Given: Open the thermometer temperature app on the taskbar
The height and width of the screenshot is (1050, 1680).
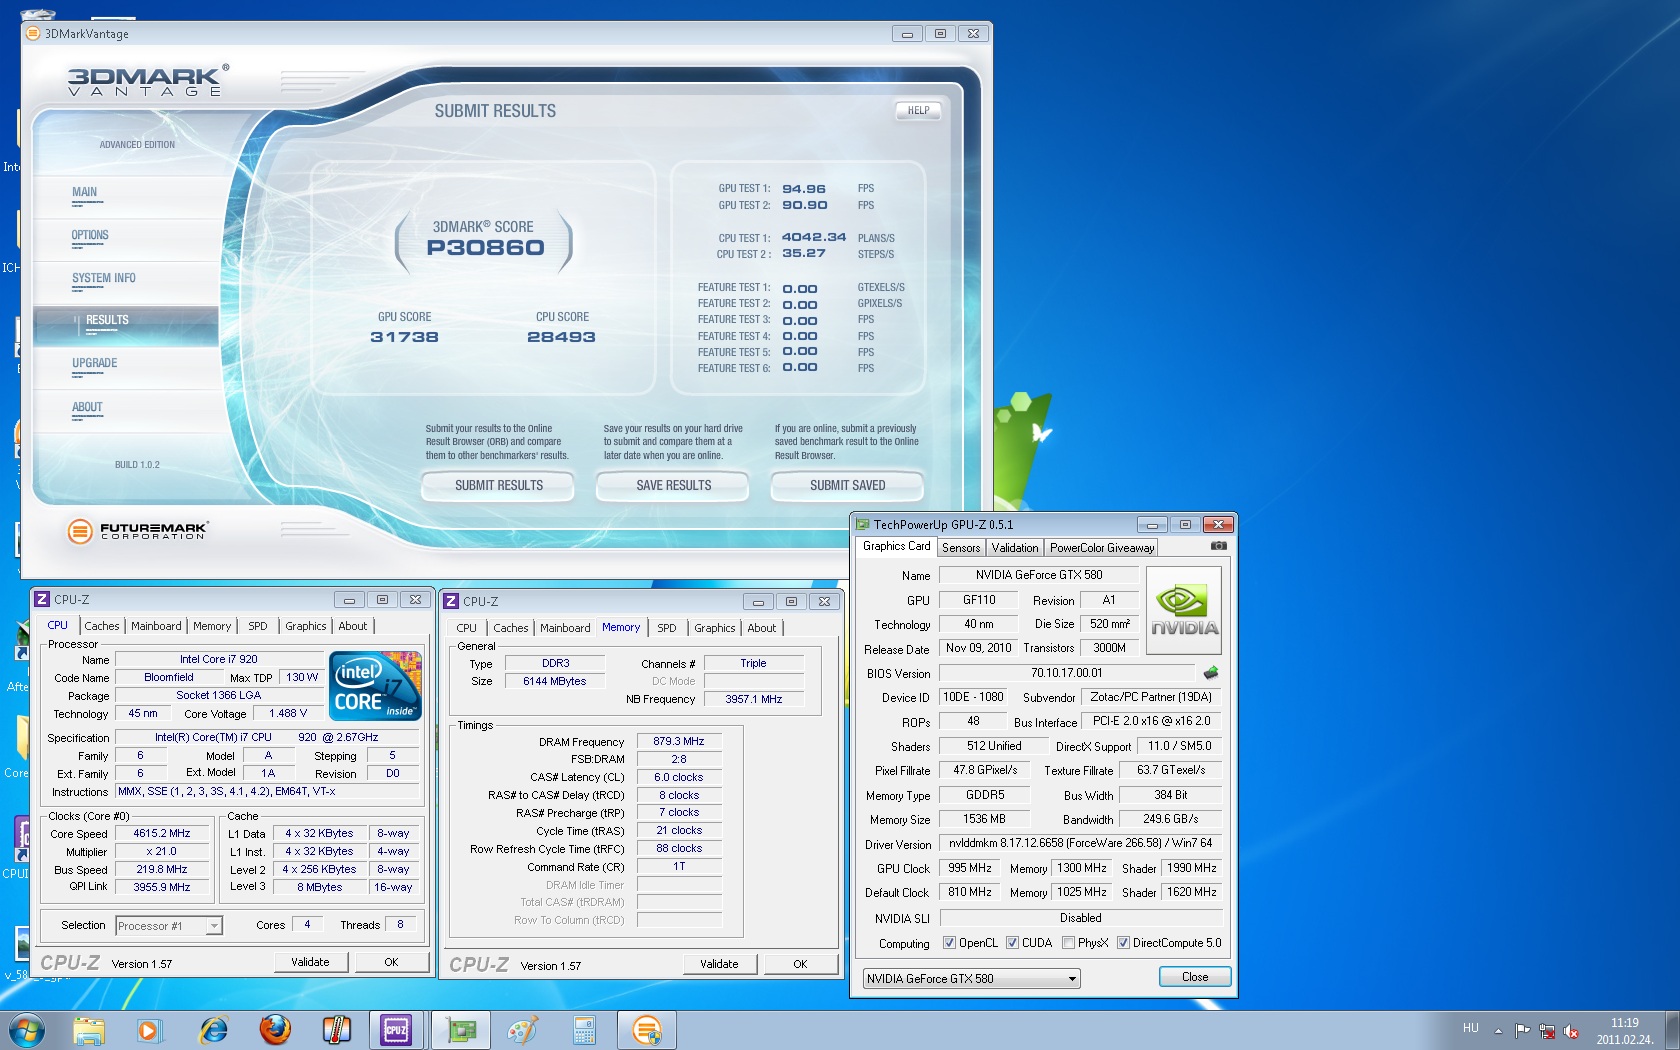Looking at the screenshot, I should tap(336, 1030).
